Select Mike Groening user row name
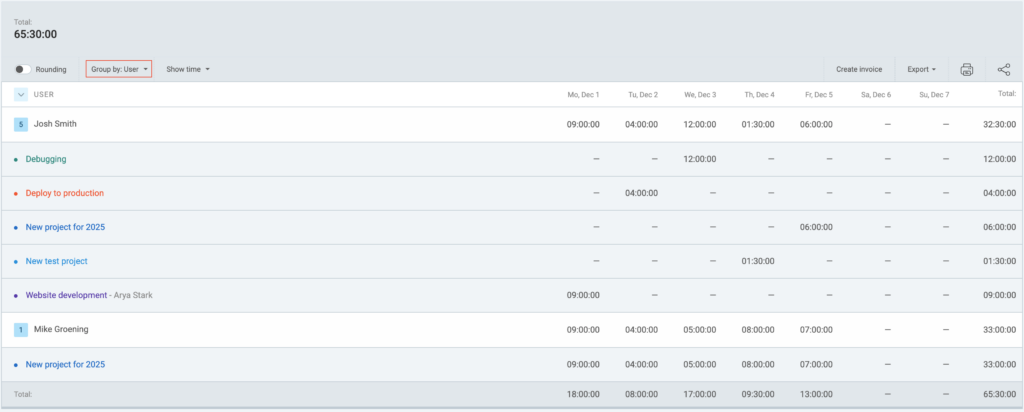 point(62,328)
